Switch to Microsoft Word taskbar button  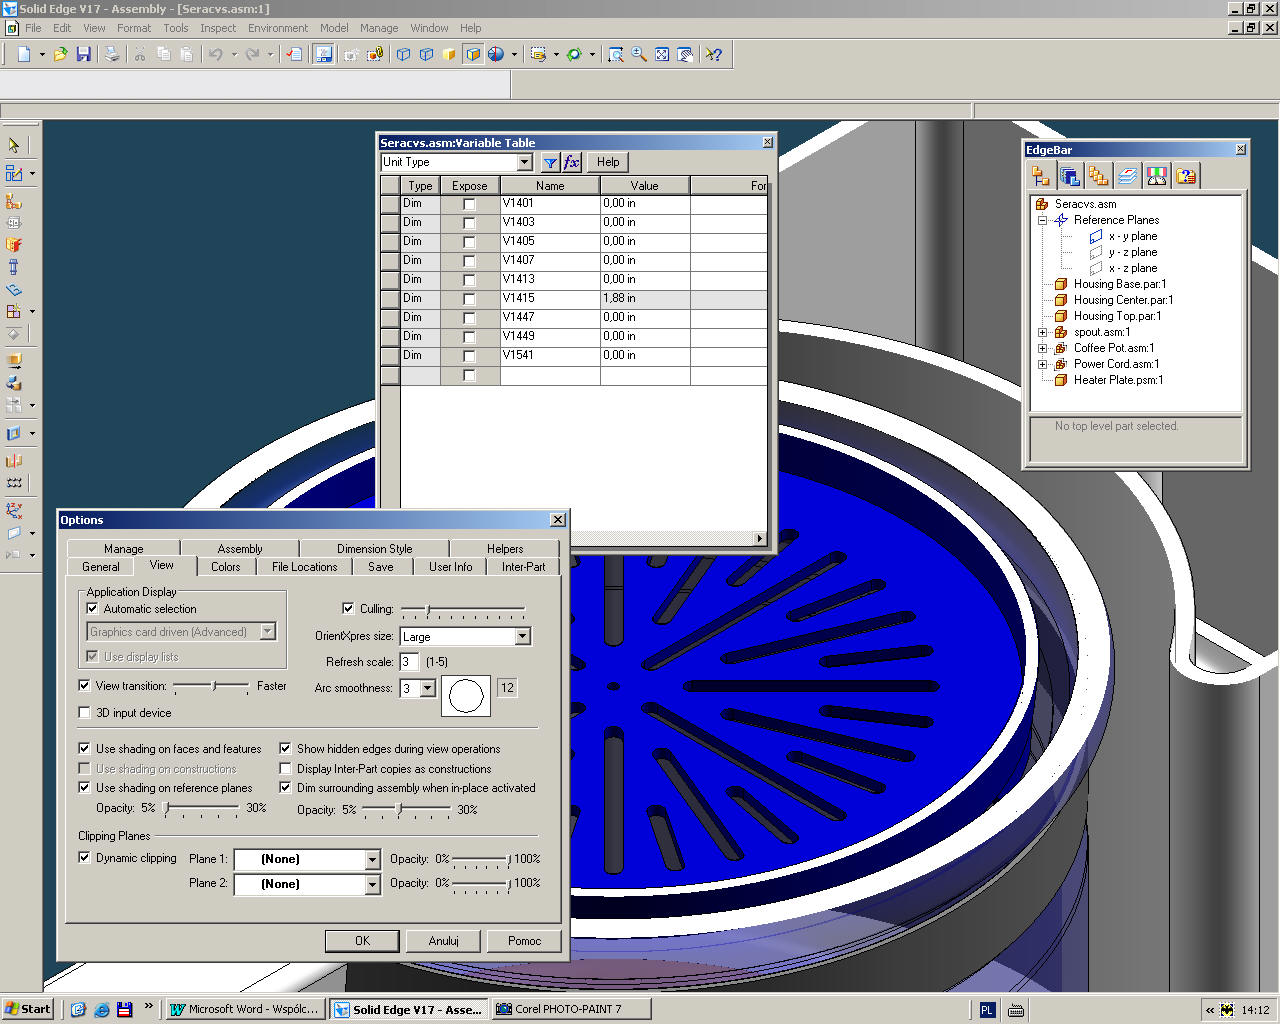point(246,1009)
